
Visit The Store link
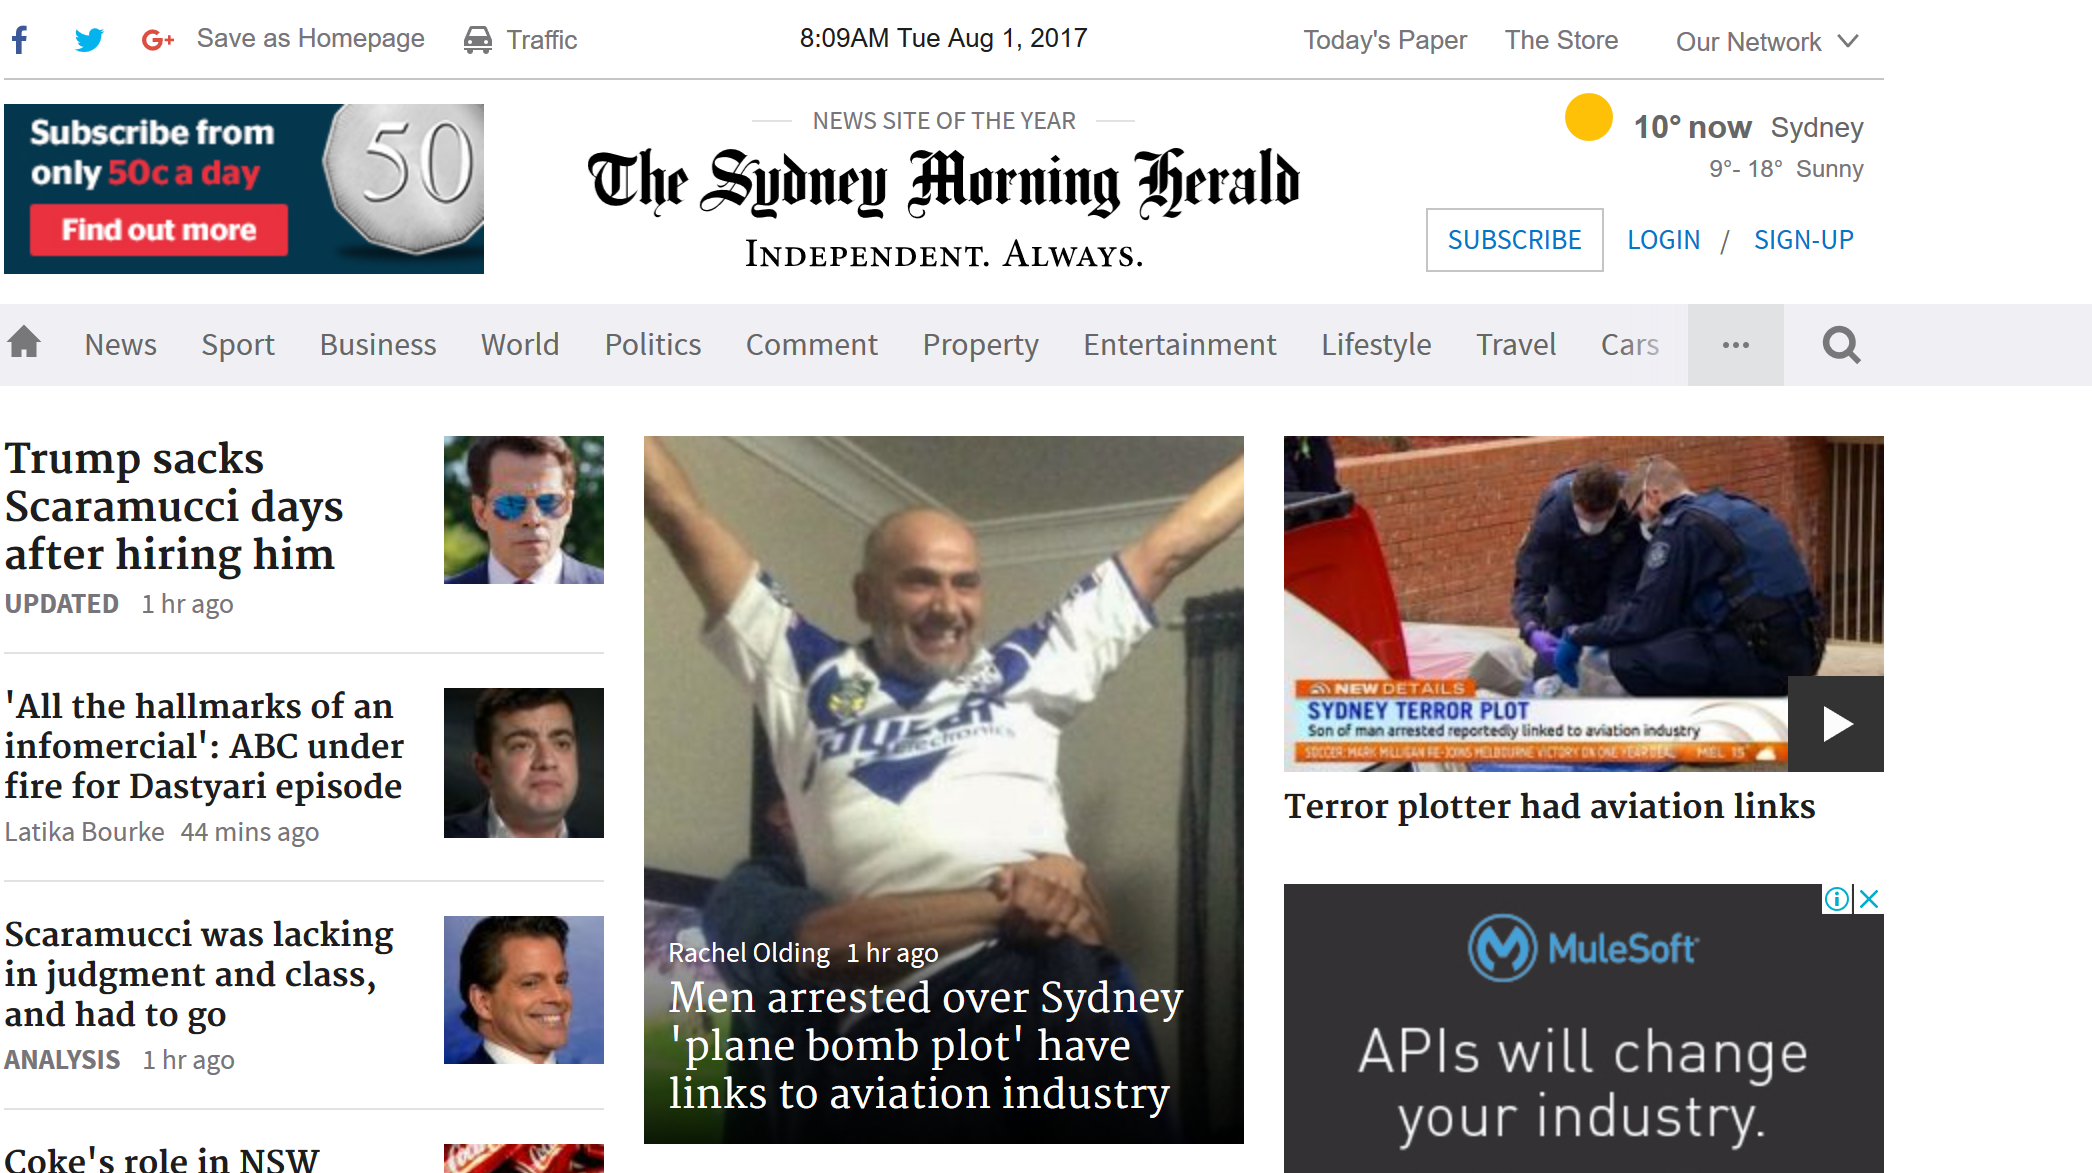click(1562, 40)
